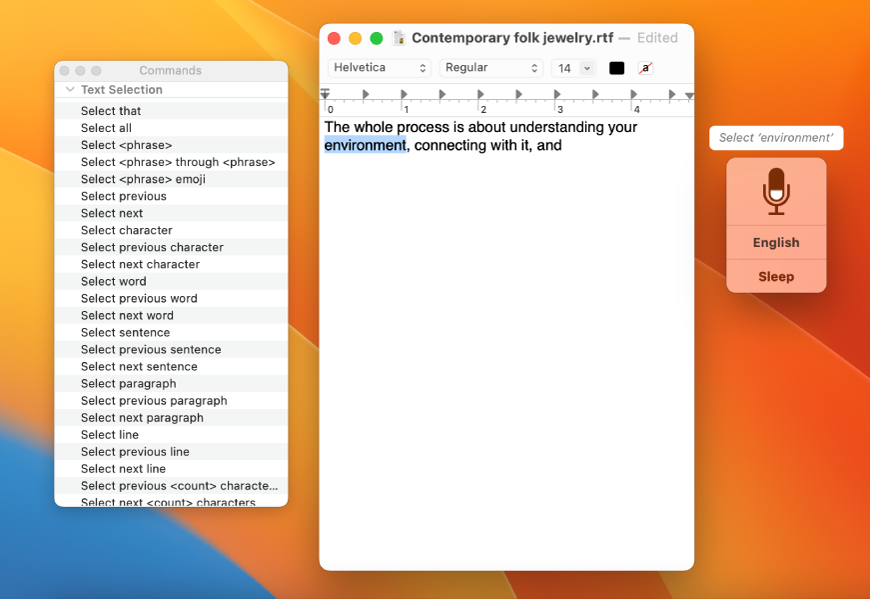
Task: Click the 'Select paragraph' command entry
Action: click(128, 383)
